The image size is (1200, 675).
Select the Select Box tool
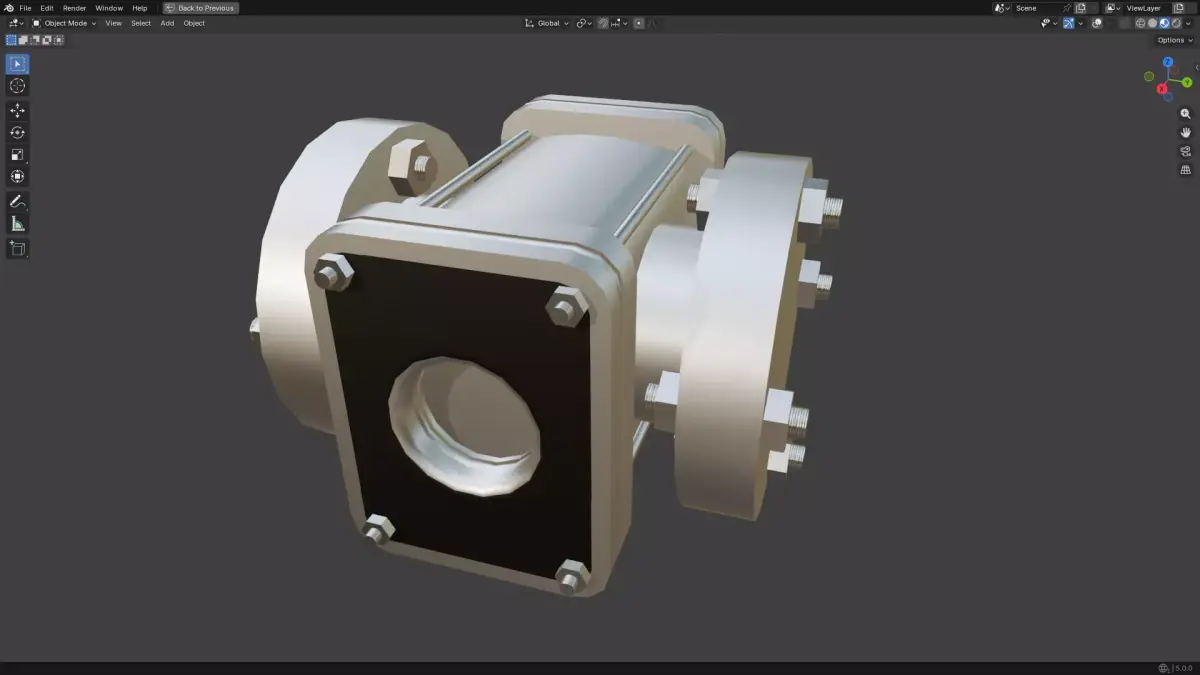point(17,64)
